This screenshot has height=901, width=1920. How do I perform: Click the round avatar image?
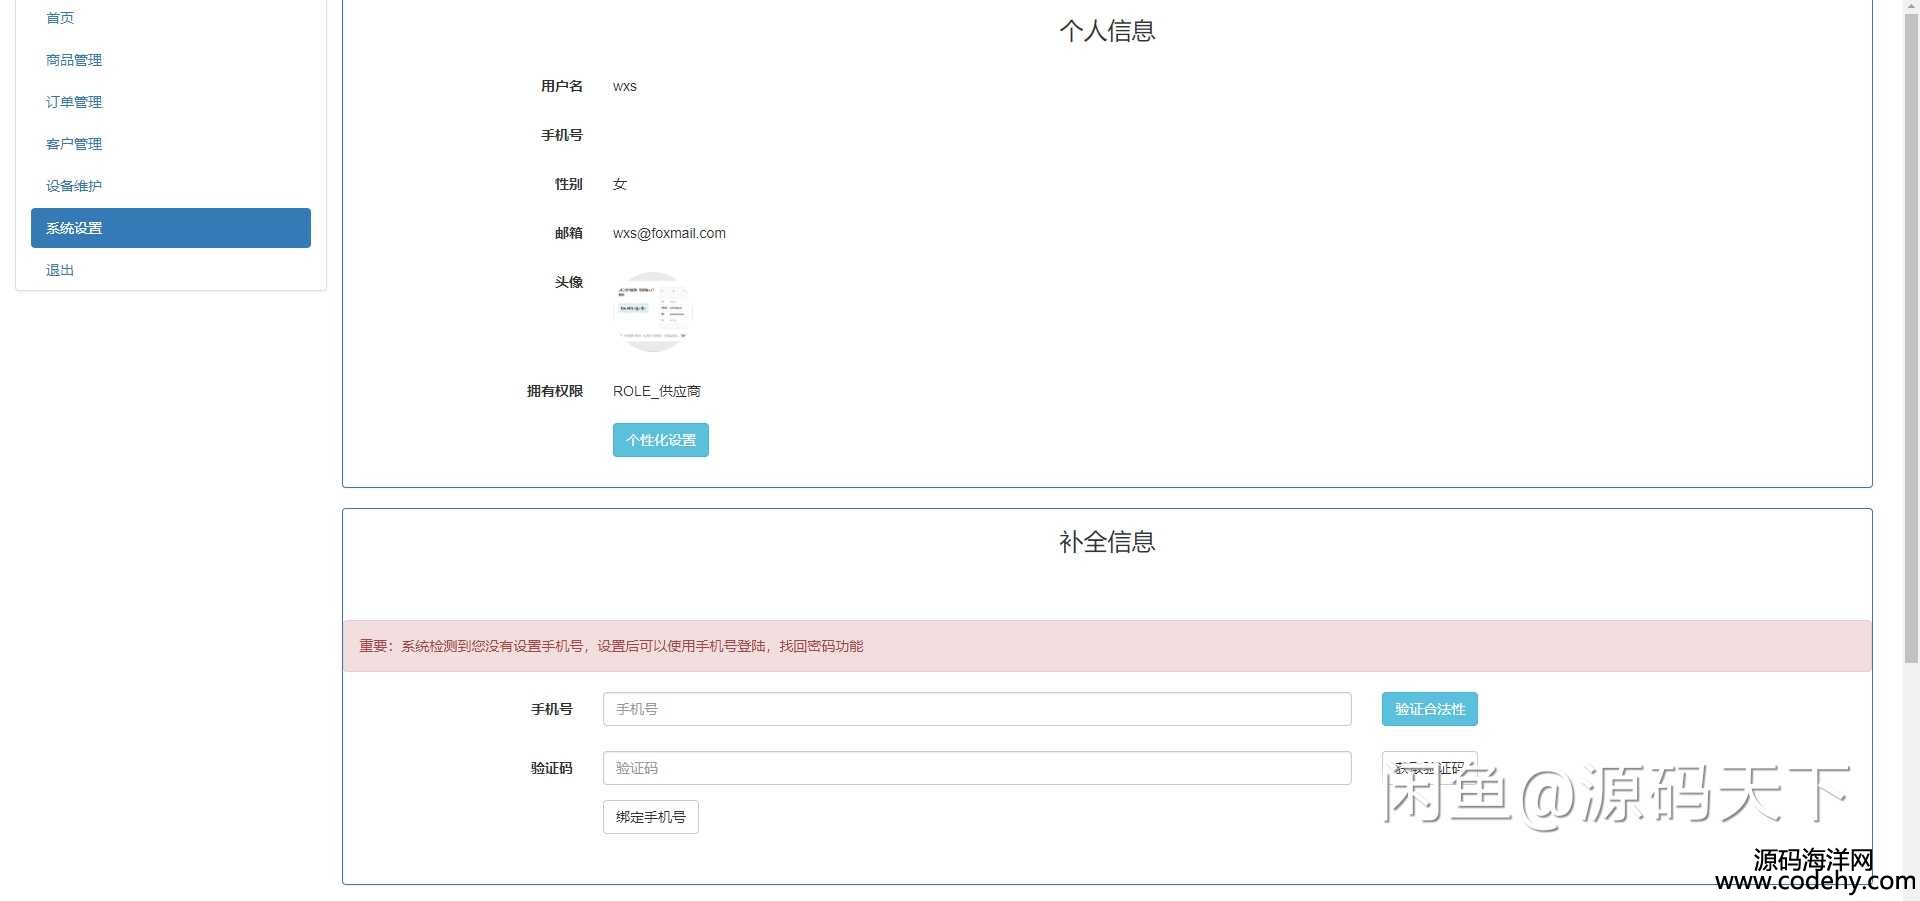[x=653, y=312]
